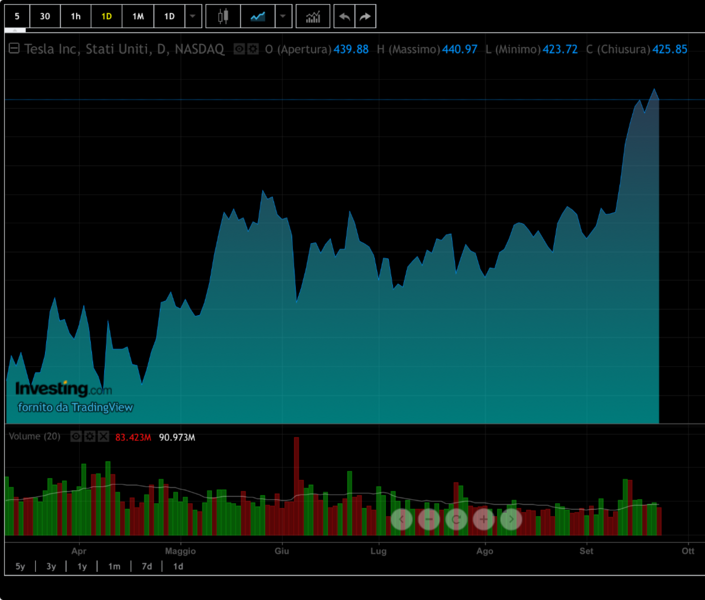
Task: Toggle Tesla series visibility eye icon
Action: pyautogui.click(x=239, y=49)
